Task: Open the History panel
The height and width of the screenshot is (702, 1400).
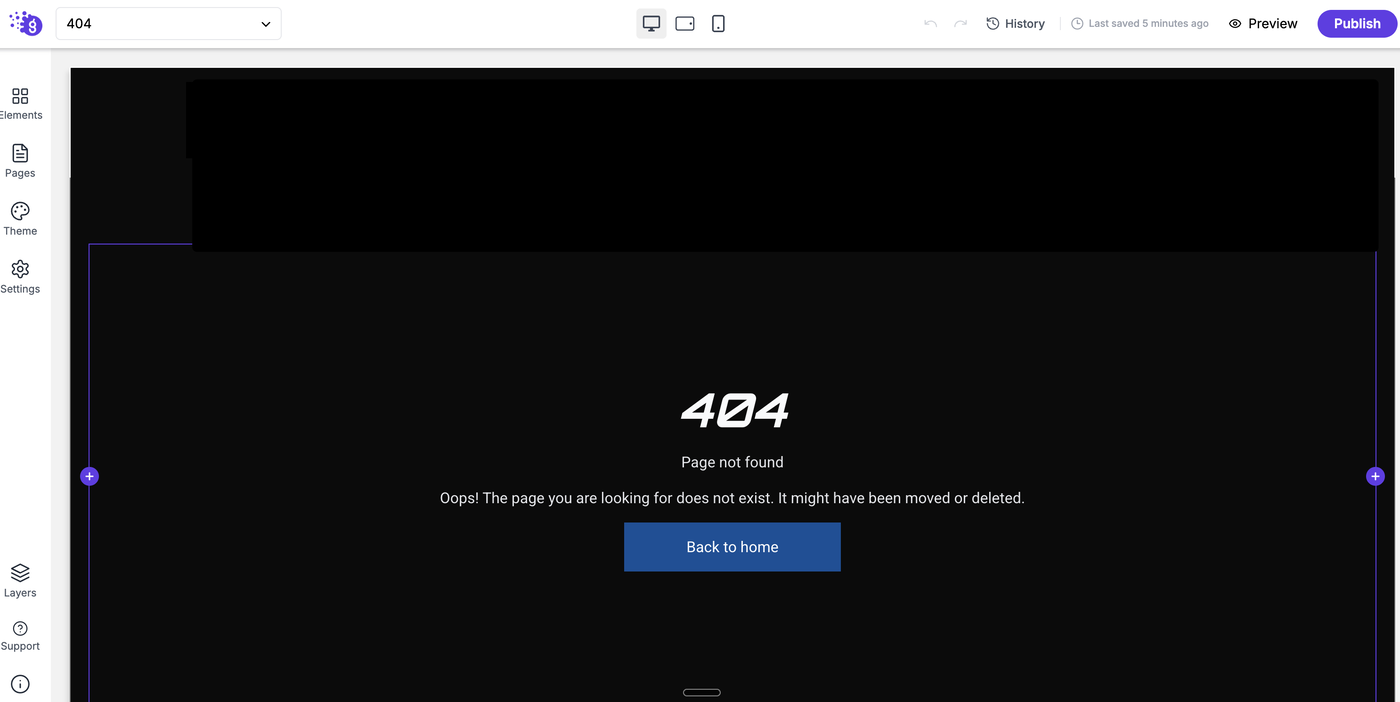Action: pyautogui.click(x=1015, y=23)
